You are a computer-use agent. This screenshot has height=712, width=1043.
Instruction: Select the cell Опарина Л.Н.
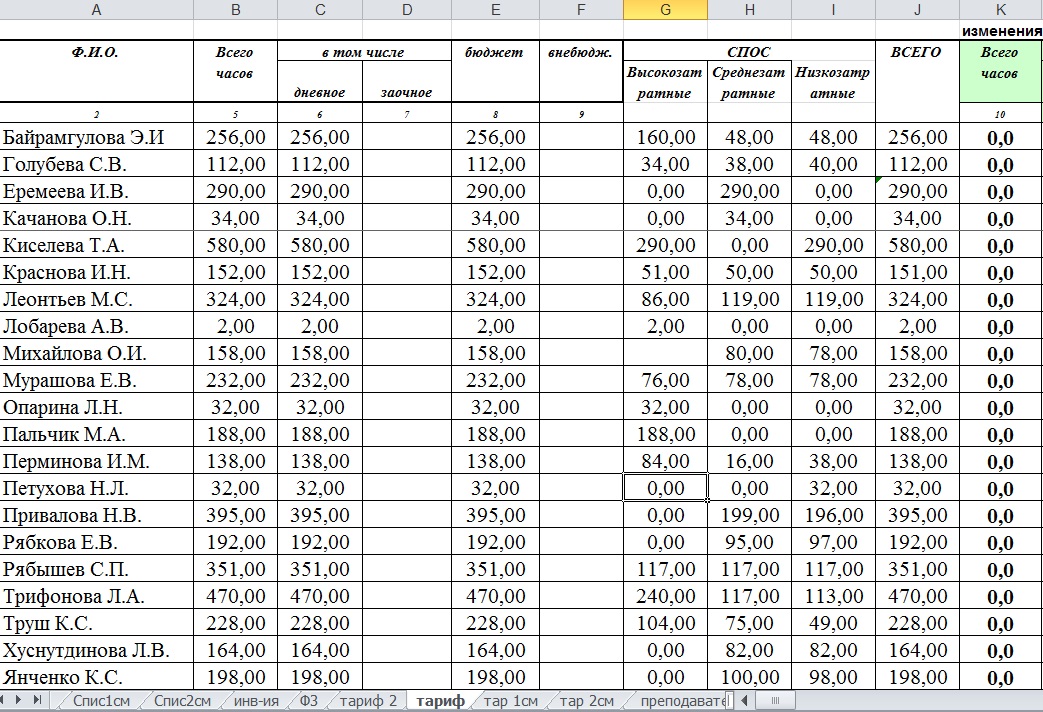click(x=96, y=407)
